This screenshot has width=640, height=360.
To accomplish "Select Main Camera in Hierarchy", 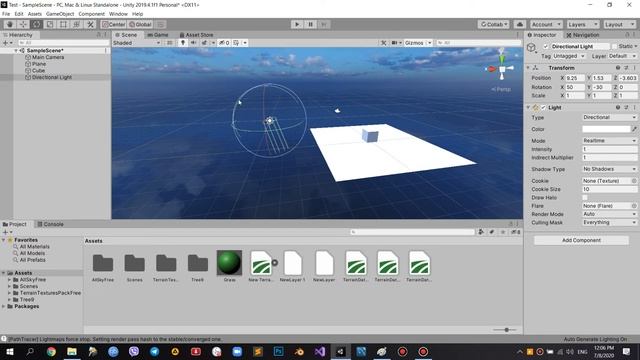I will click(x=48, y=57).
